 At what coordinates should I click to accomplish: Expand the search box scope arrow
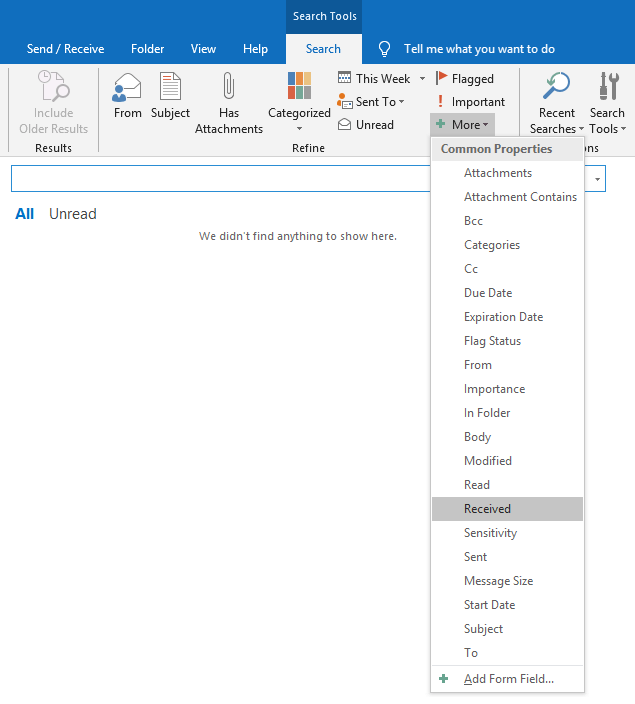pos(597,179)
